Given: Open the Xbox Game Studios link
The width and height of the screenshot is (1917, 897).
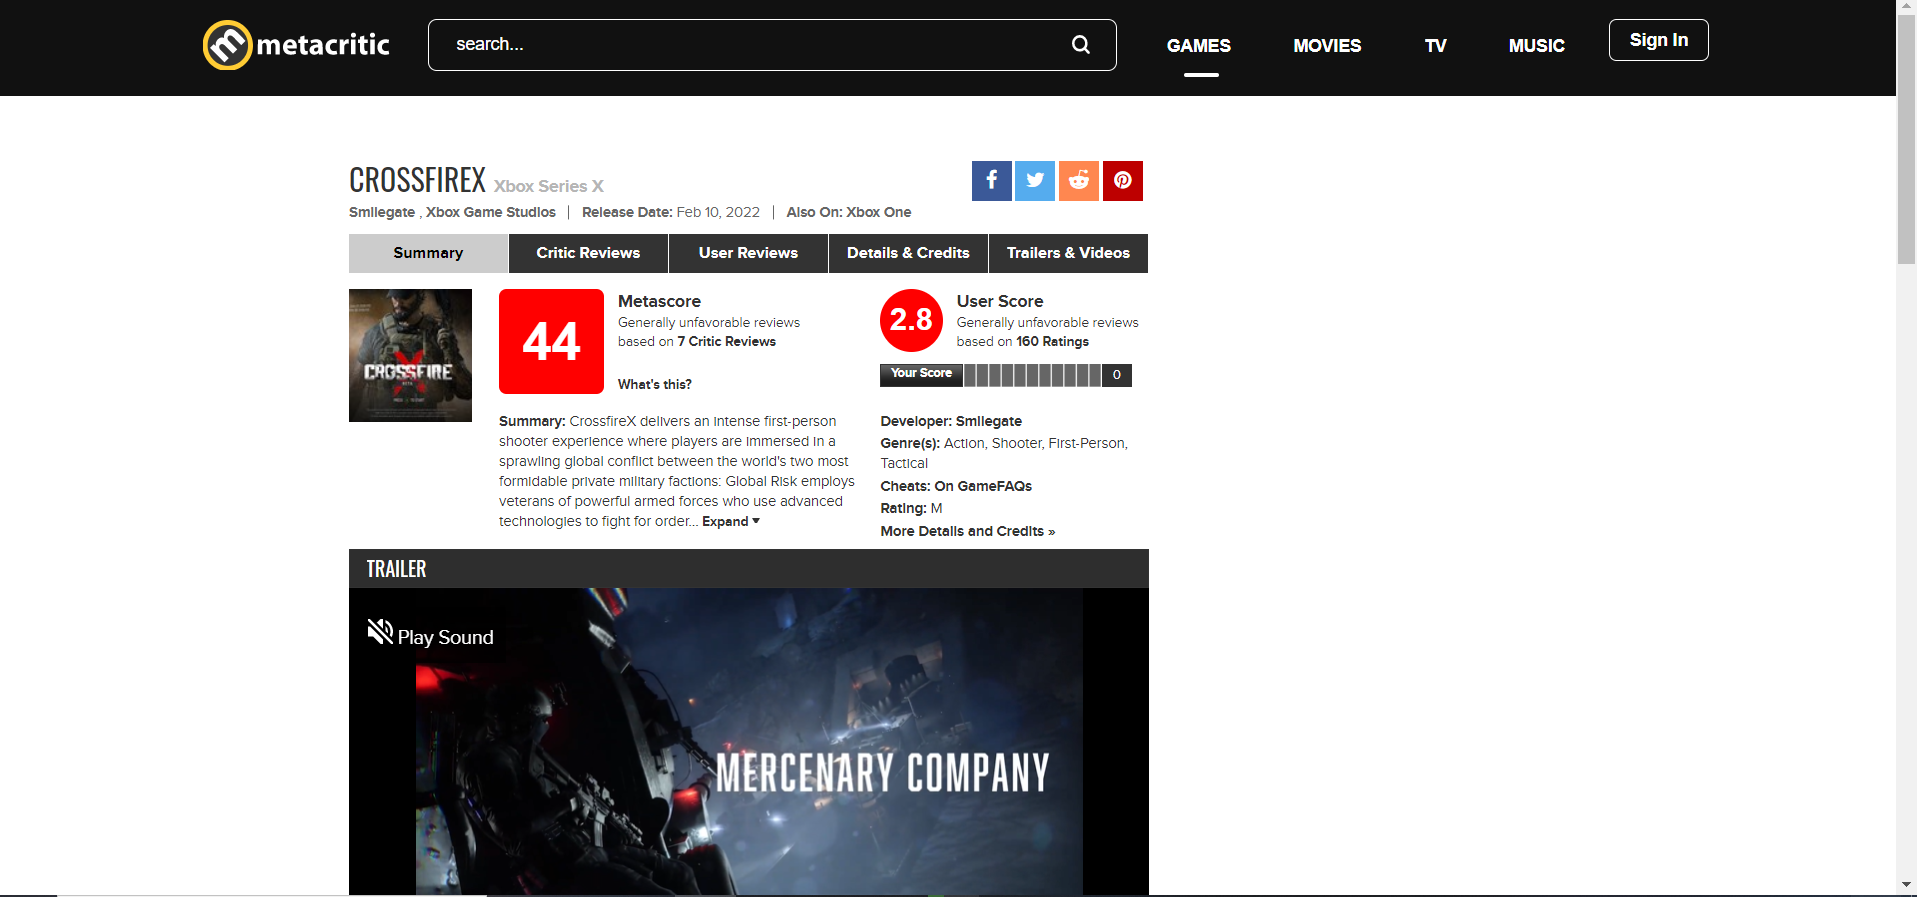Looking at the screenshot, I should 491,212.
